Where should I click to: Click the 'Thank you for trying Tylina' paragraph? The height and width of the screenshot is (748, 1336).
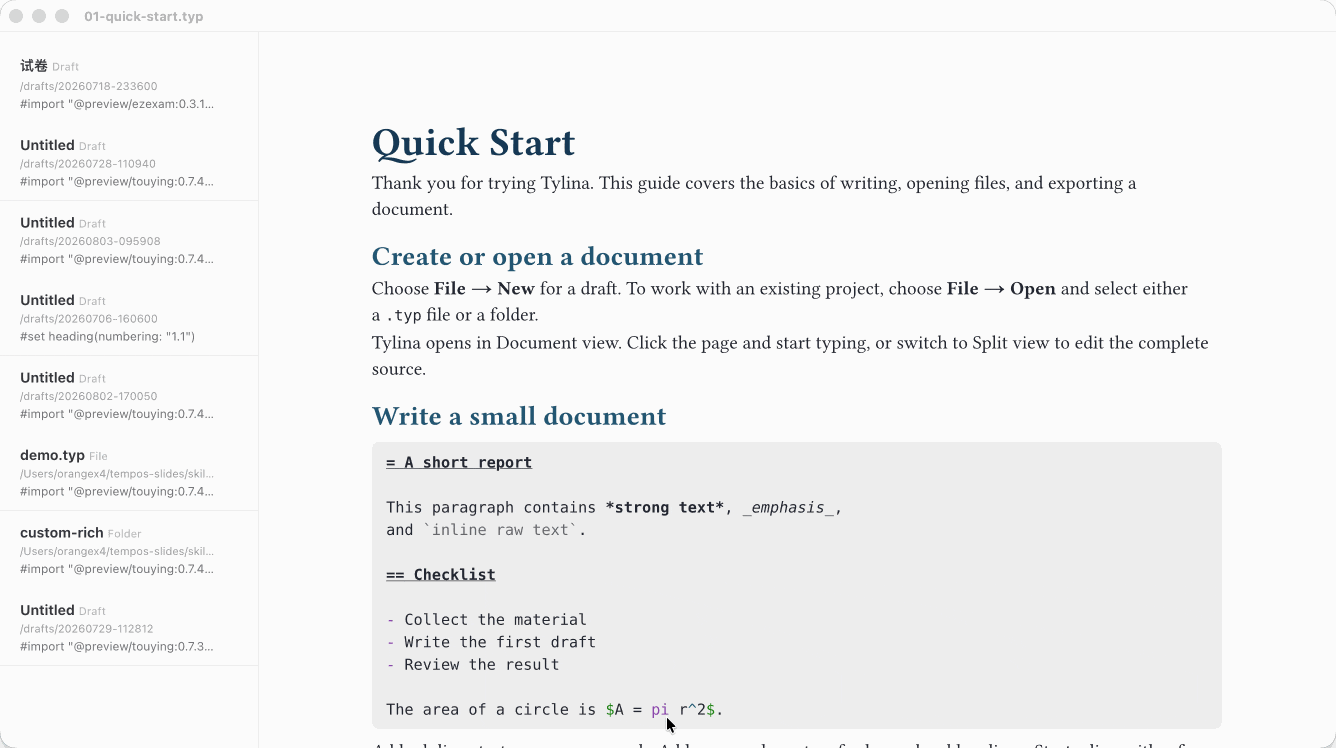pyautogui.click(x=754, y=196)
